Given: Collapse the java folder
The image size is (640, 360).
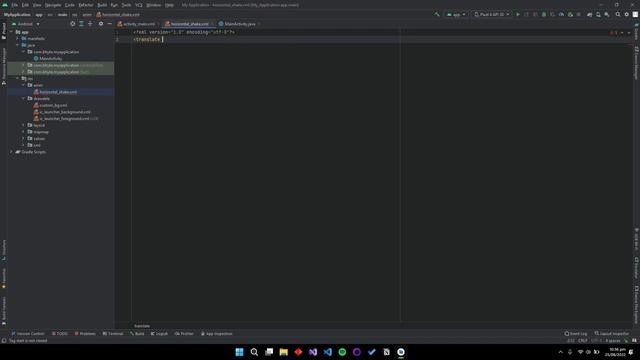Looking at the screenshot, I should click(18, 45).
